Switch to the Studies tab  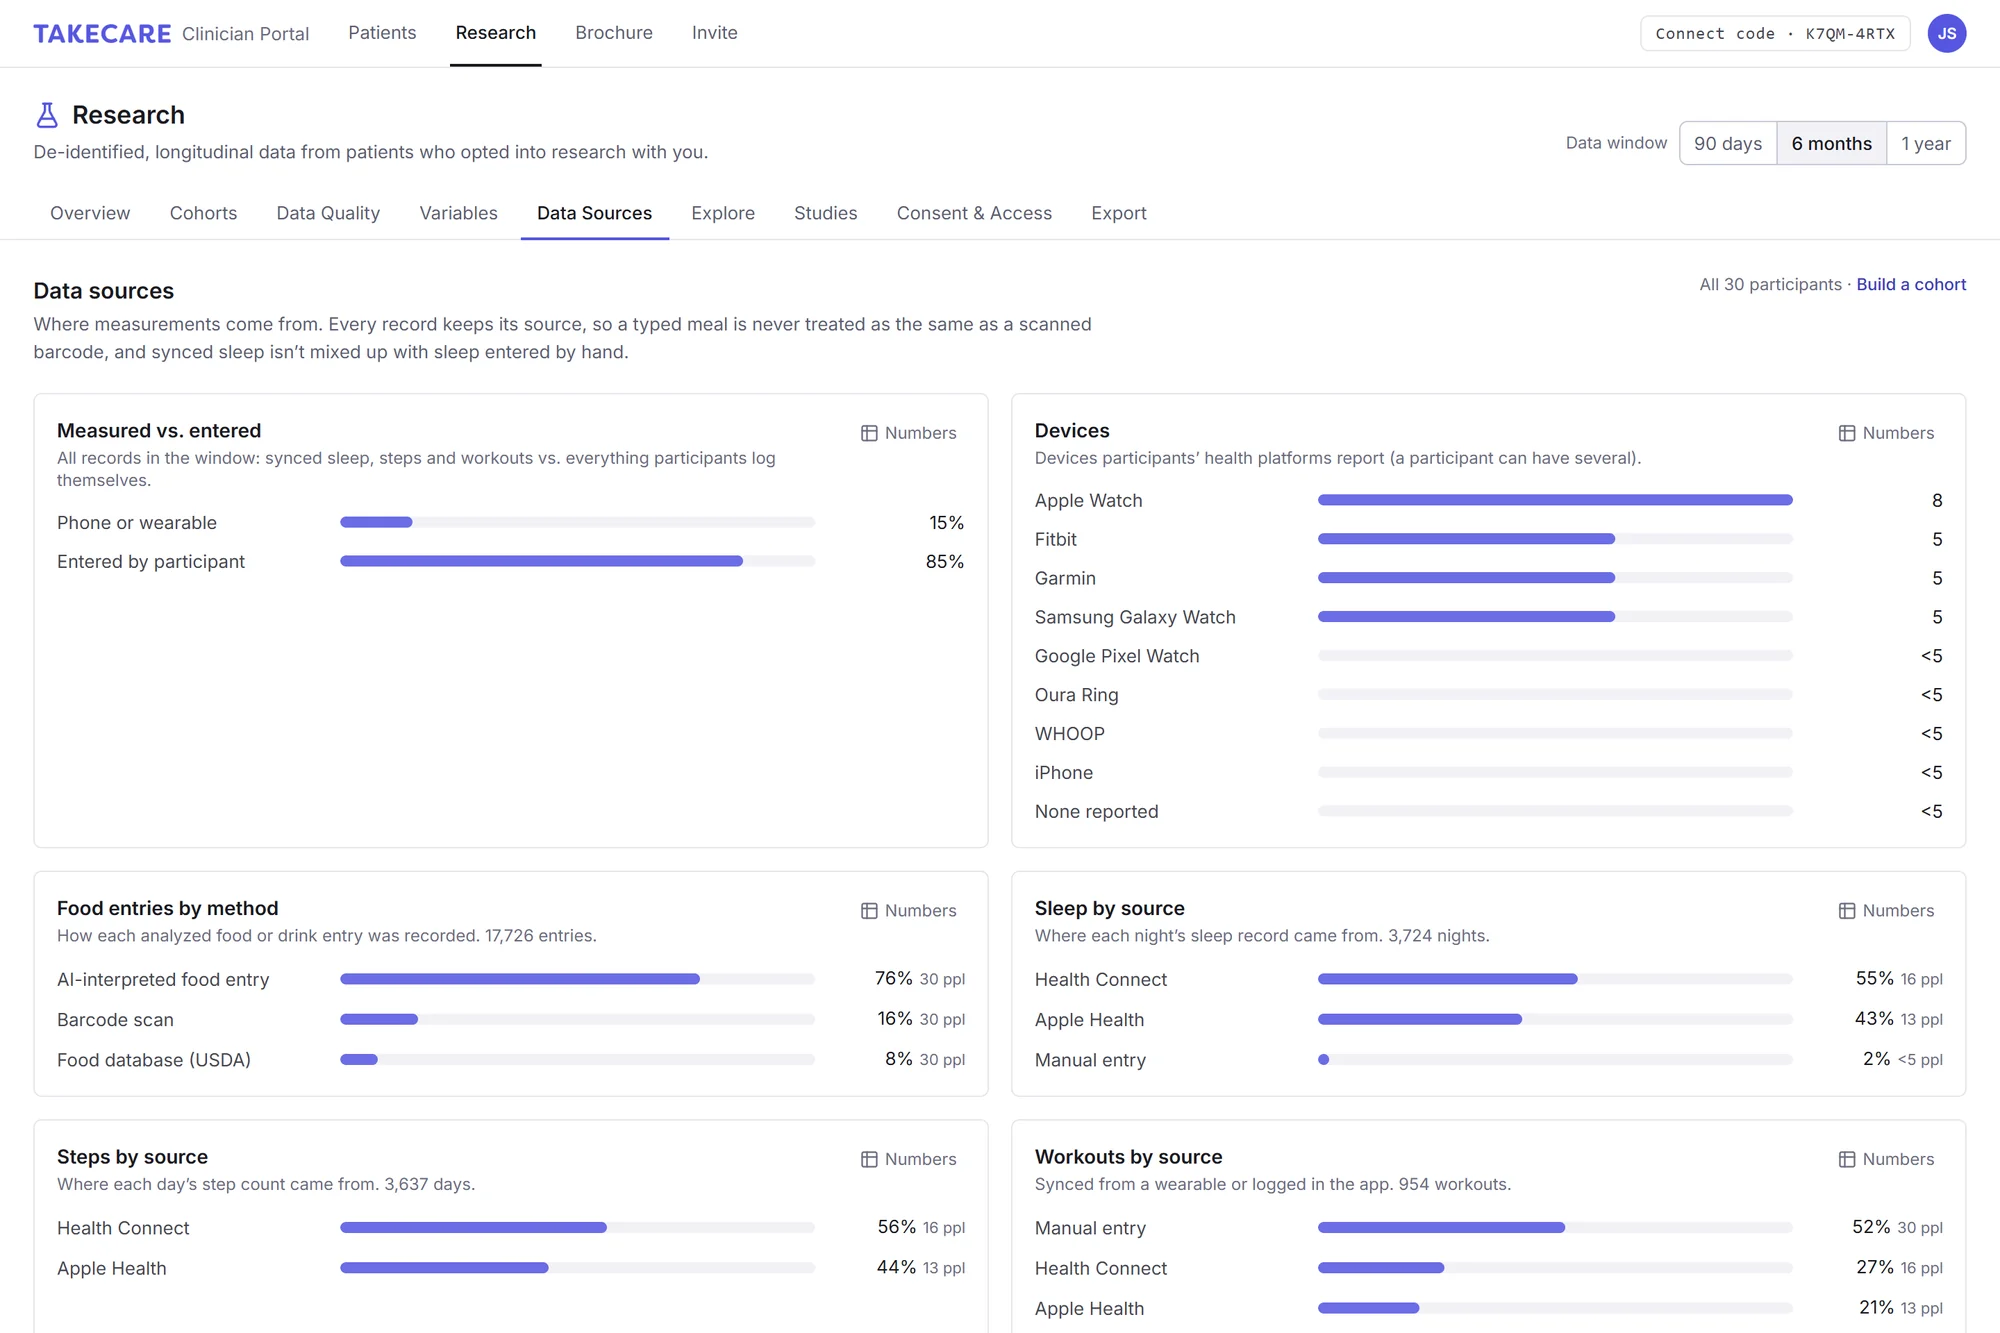[x=825, y=213]
